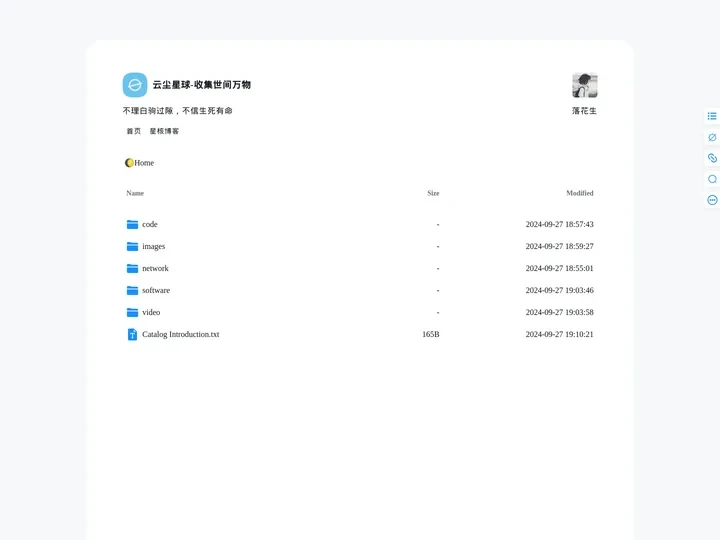The image size is (720, 540).
Task: Click the 落花生 user avatar
Action: pos(584,86)
